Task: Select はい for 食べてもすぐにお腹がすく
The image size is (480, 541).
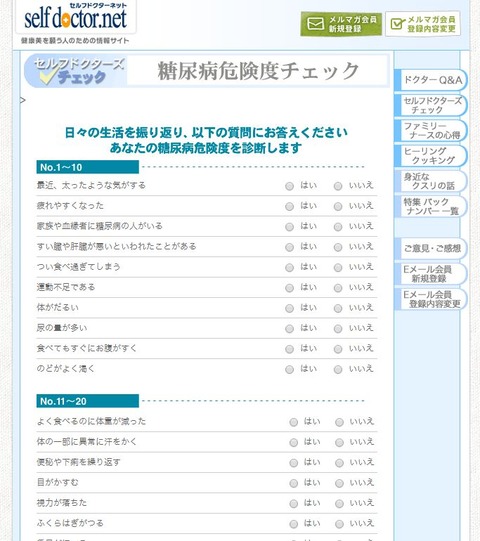Action: [289, 349]
